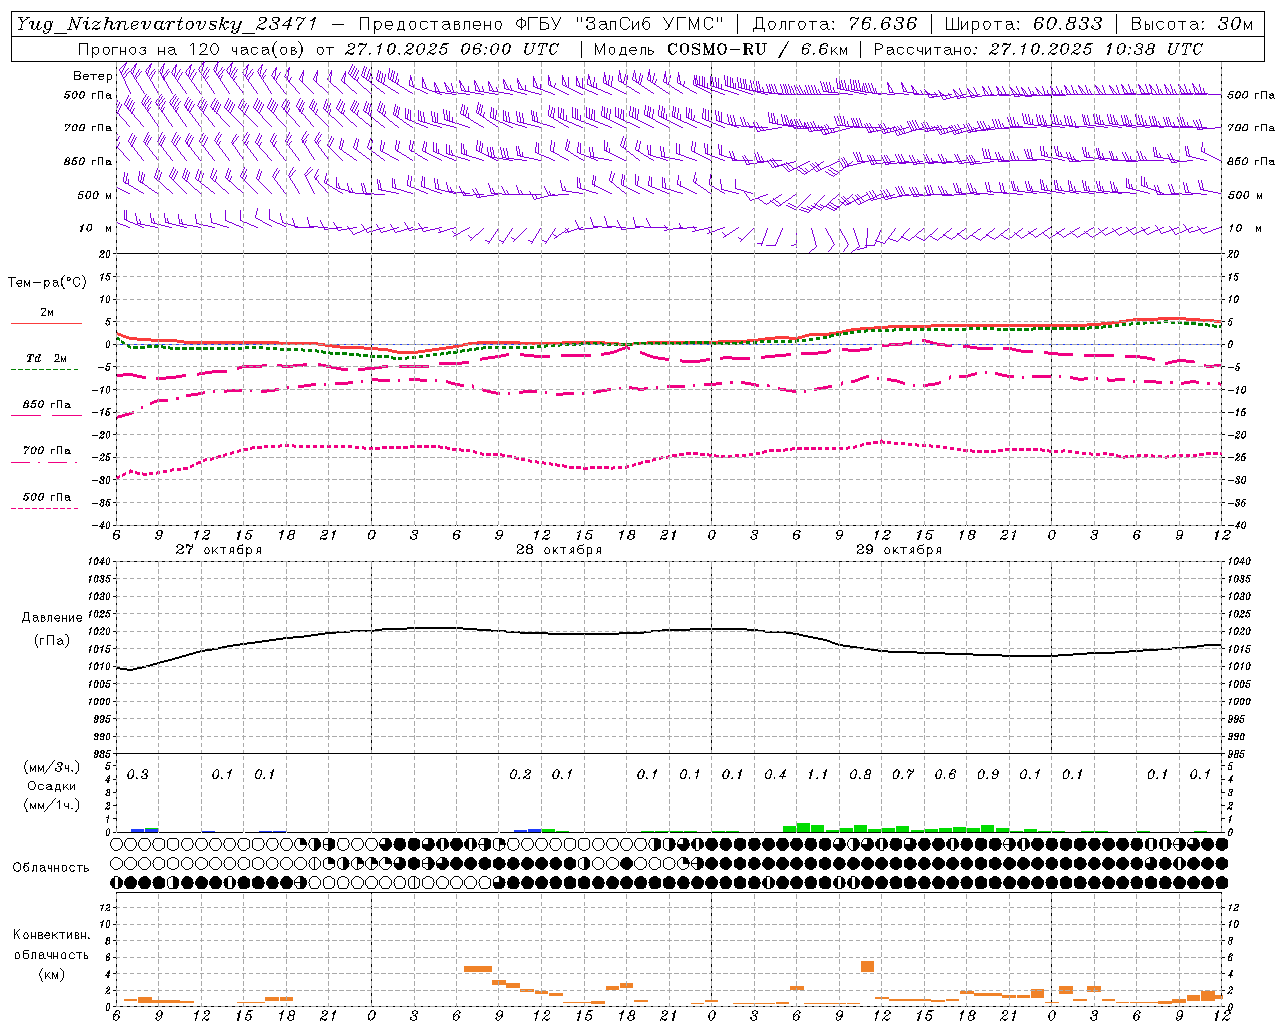Viewport: 1280px width, 1024px height.
Task: Select the computed time 27.10.2025 10:38 UTC
Action: click(1096, 49)
